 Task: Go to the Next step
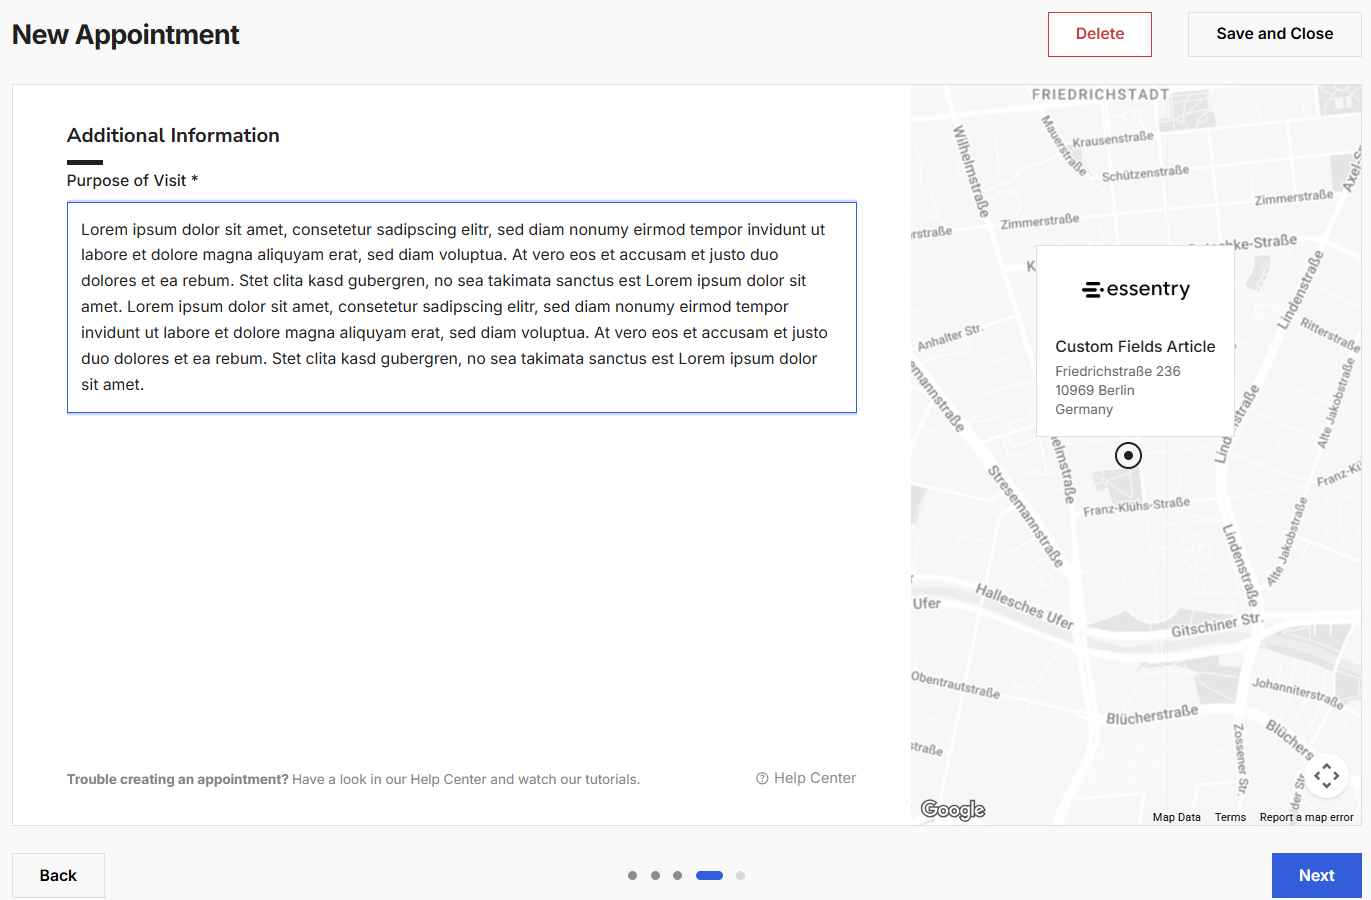[1317, 875]
